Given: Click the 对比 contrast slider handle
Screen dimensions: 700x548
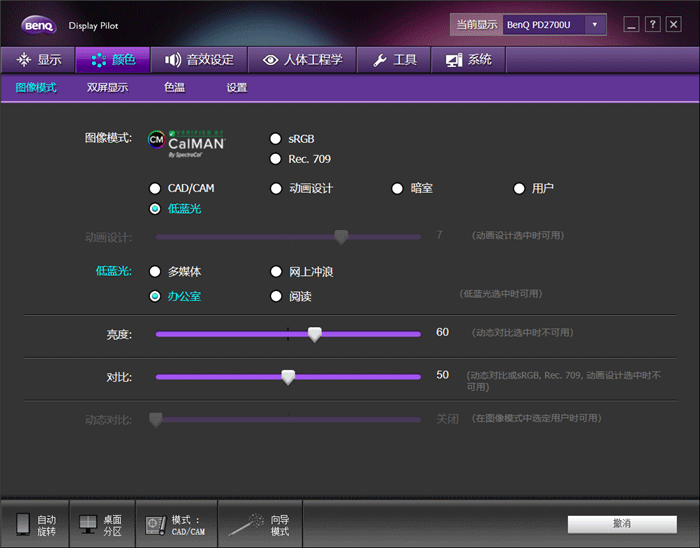Looking at the screenshot, I should pos(288,378).
